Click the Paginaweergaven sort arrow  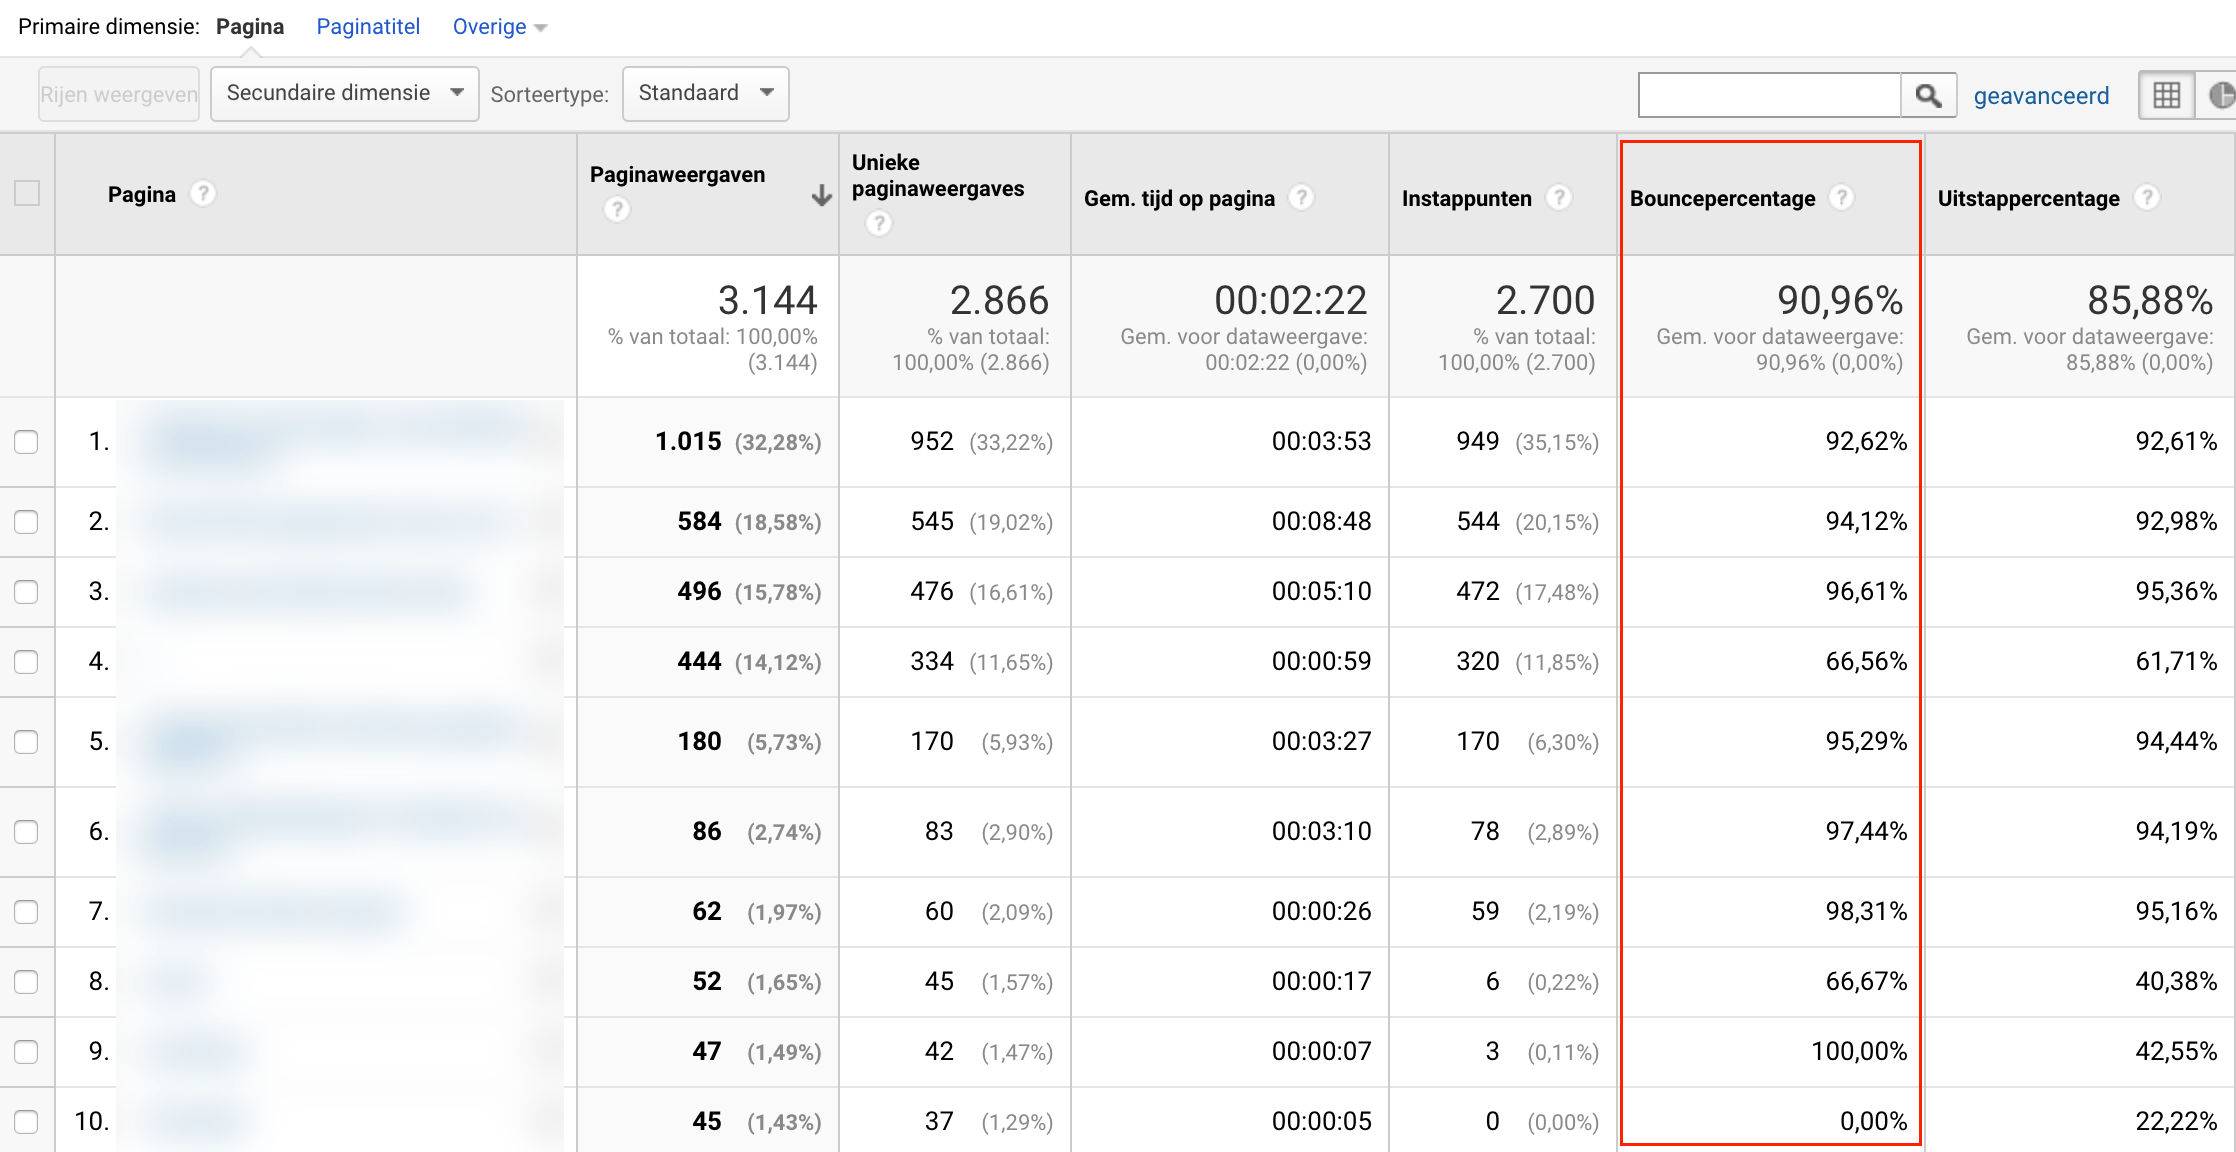point(821,195)
